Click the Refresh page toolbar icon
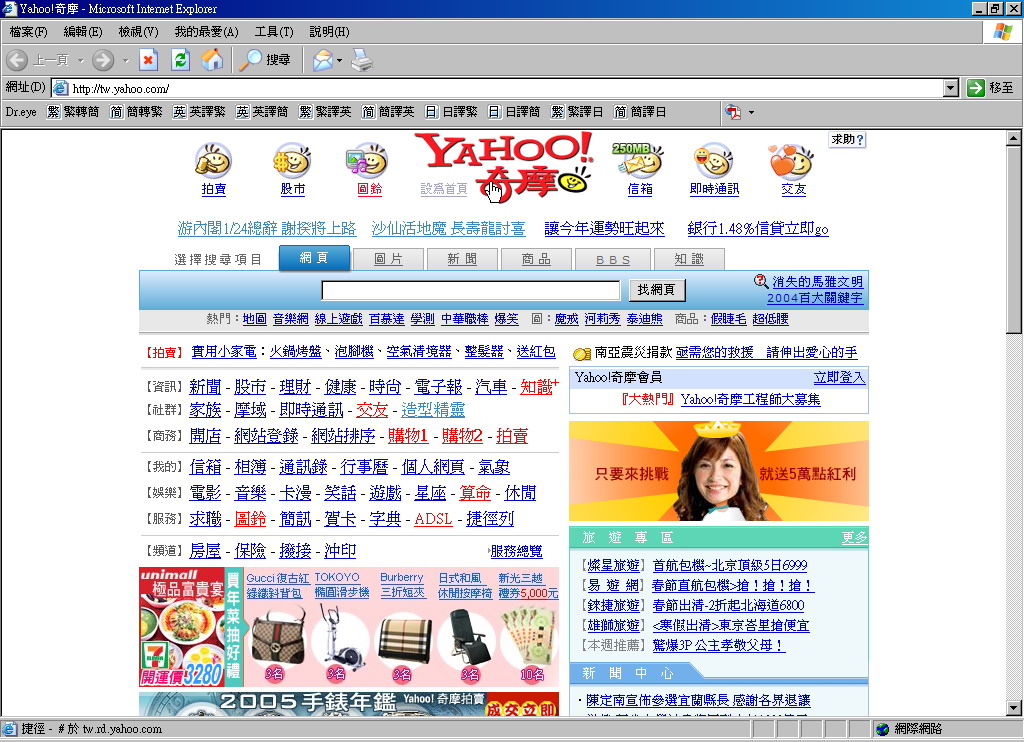Viewport: 1024px width, 742px height. (x=180, y=60)
